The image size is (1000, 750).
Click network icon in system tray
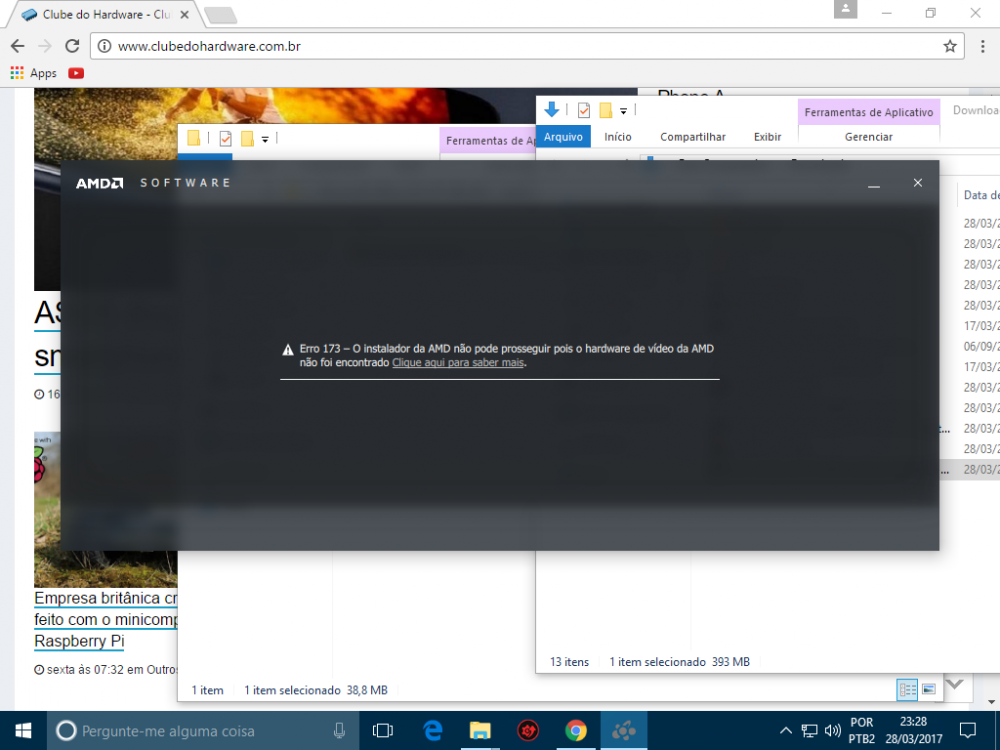click(809, 731)
